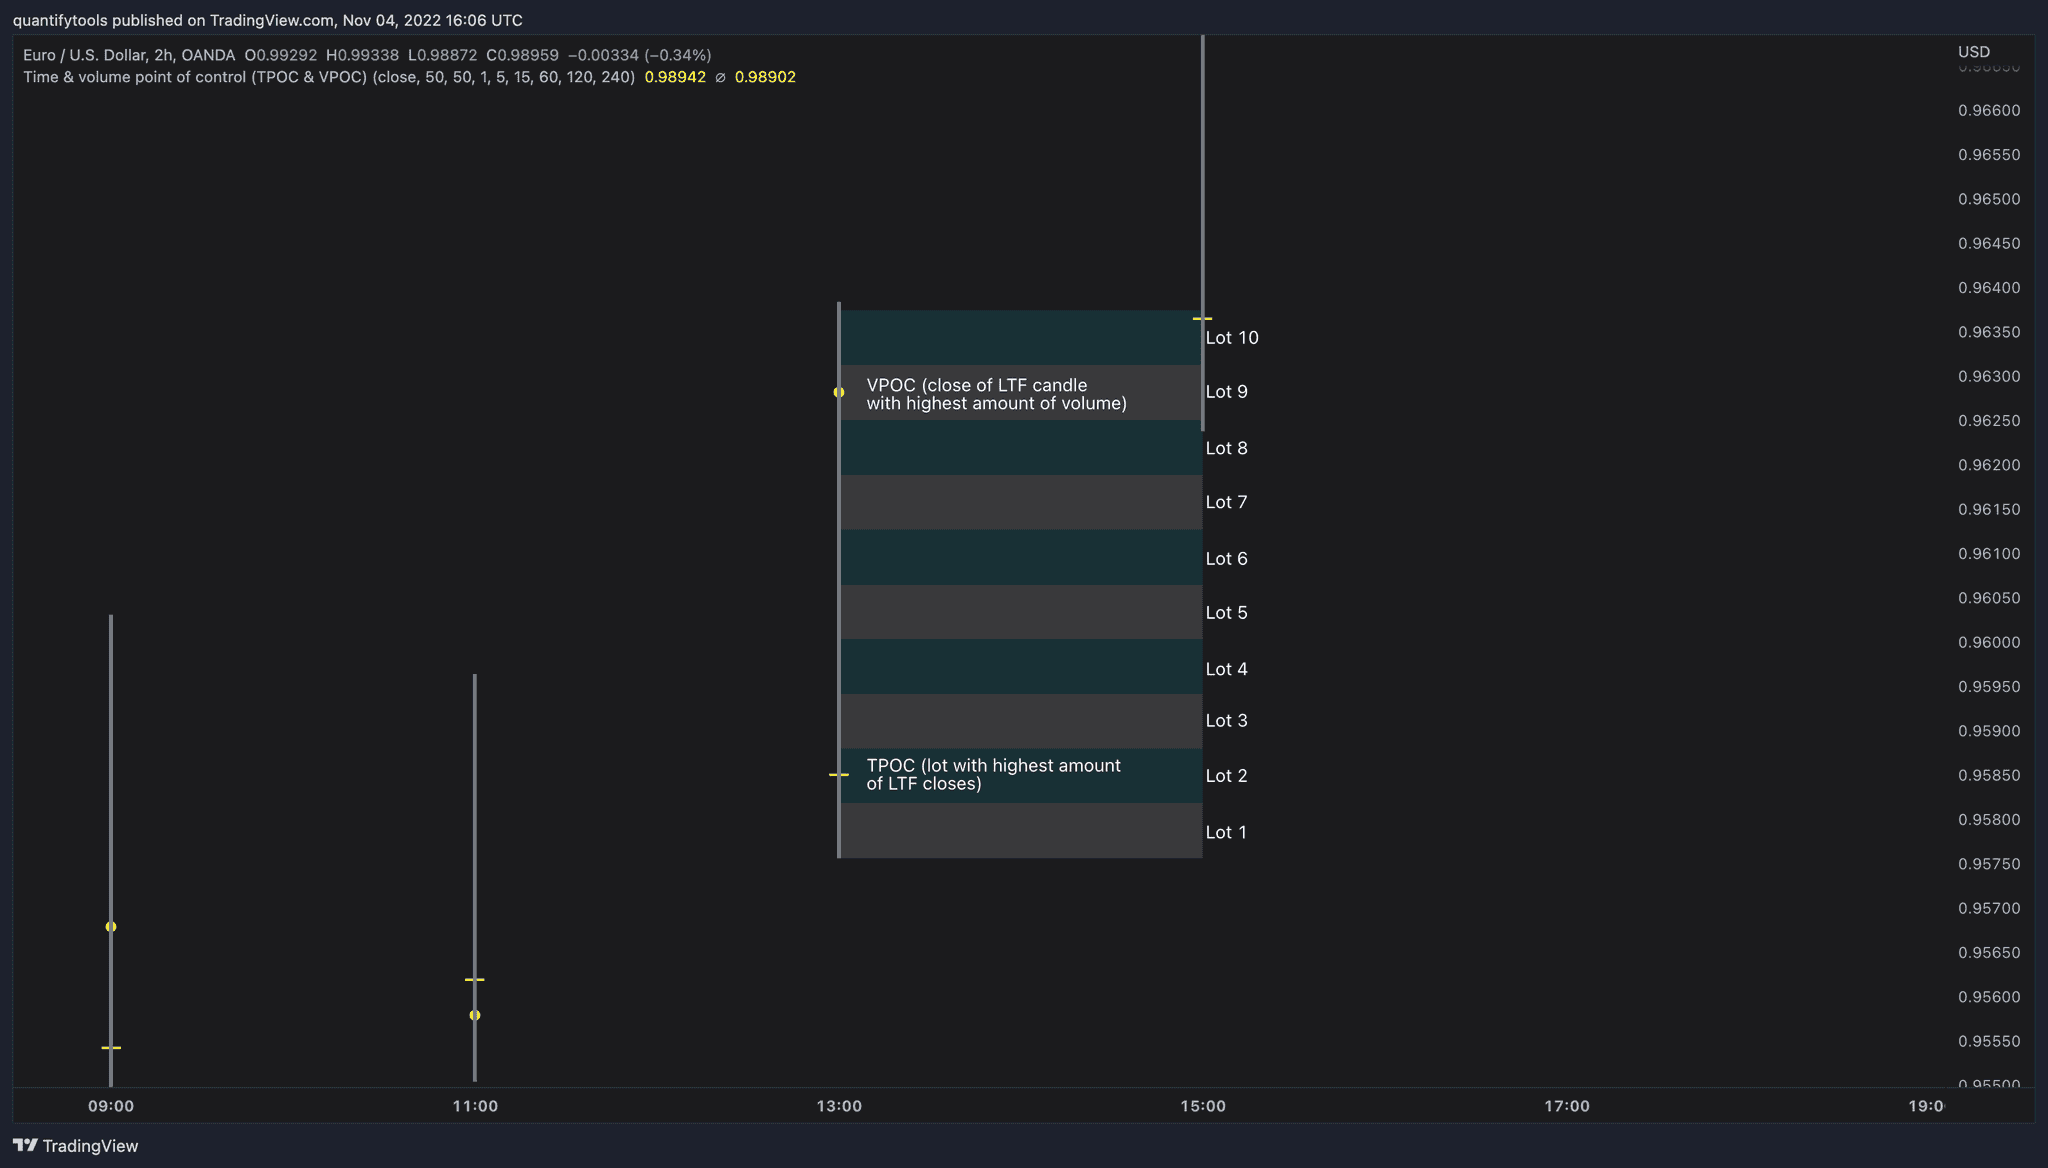Screen dimensions: 2048x1168
Task: Select the Lot 9 label on the chart
Action: tap(1227, 392)
